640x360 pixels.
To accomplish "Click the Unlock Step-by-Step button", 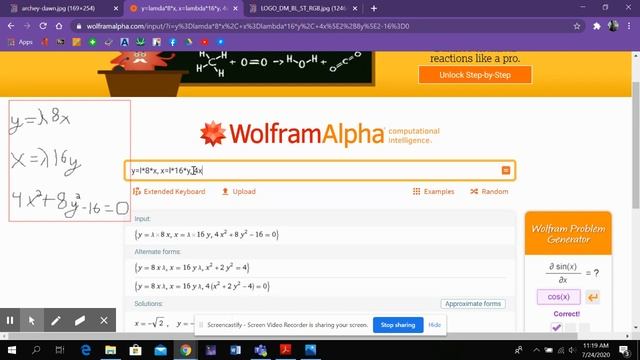I will [475, 75].
